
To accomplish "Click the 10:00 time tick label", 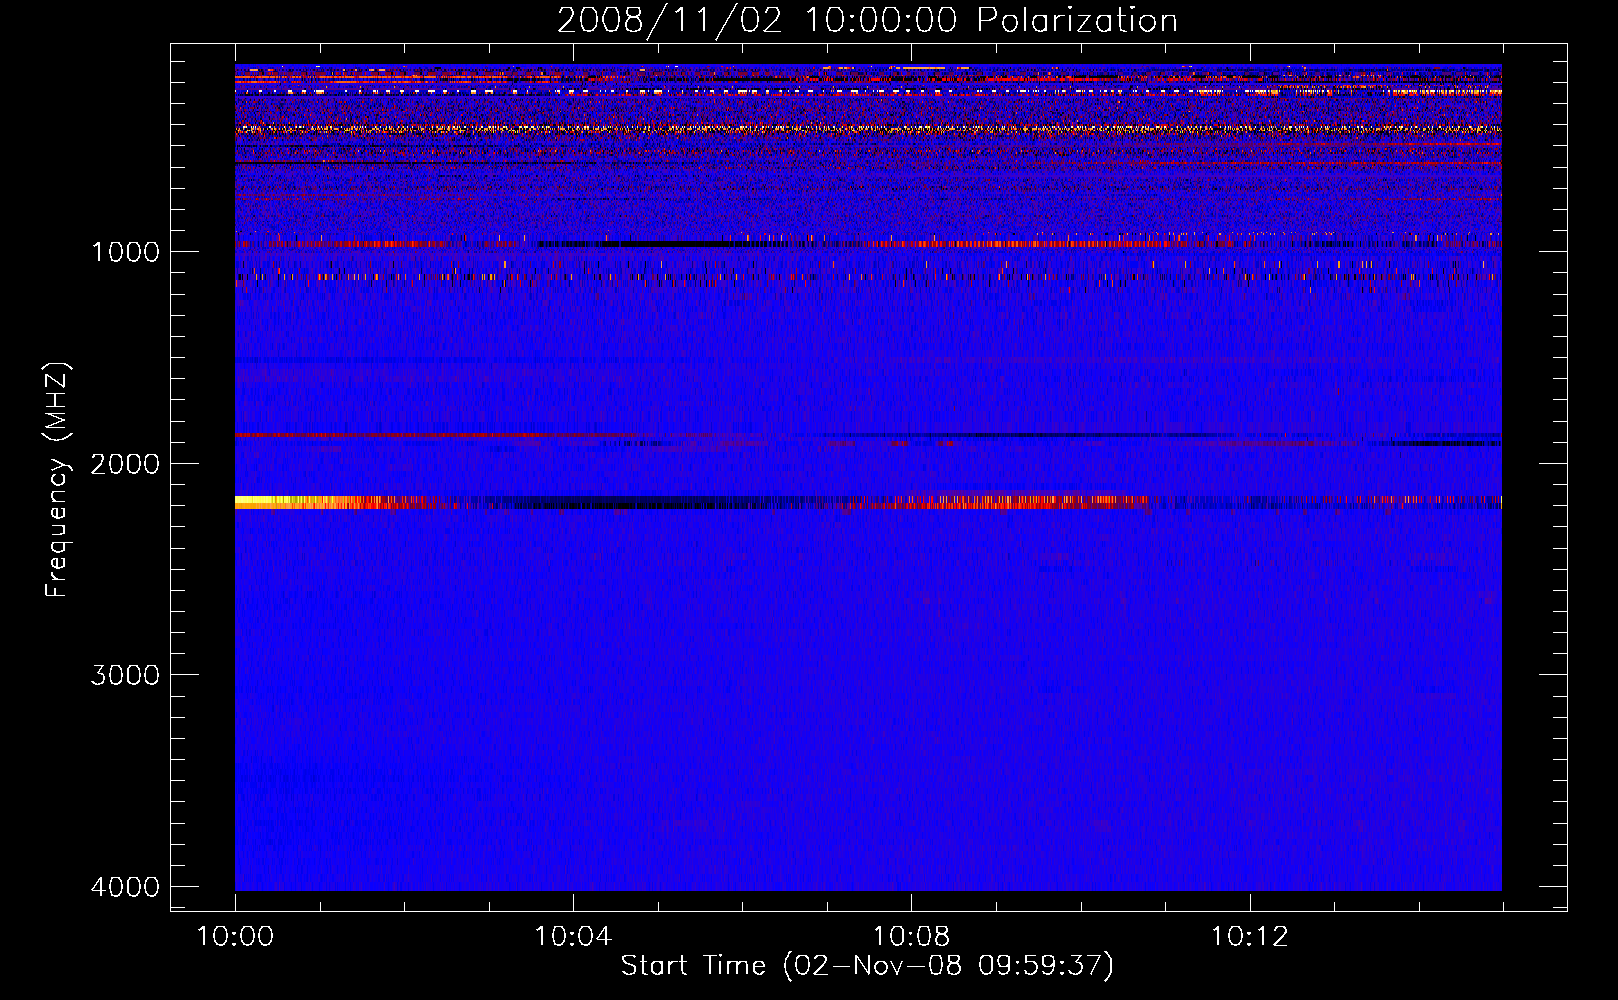I will point(235,937).
